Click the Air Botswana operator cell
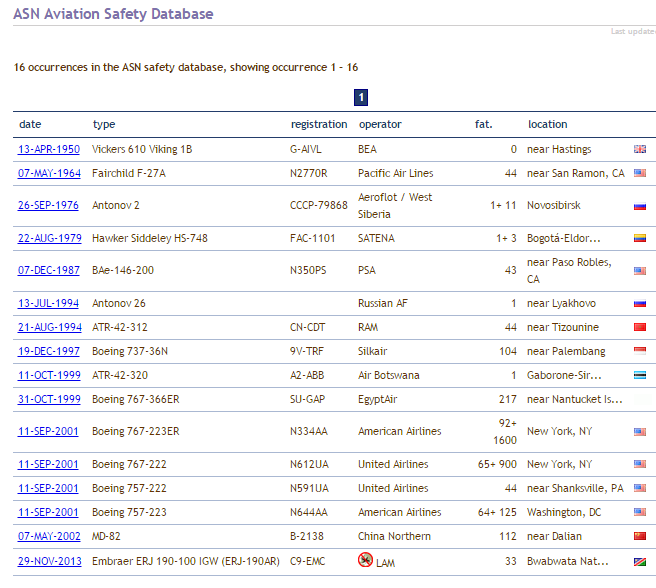The image size is (656, 588). [388, 375]
